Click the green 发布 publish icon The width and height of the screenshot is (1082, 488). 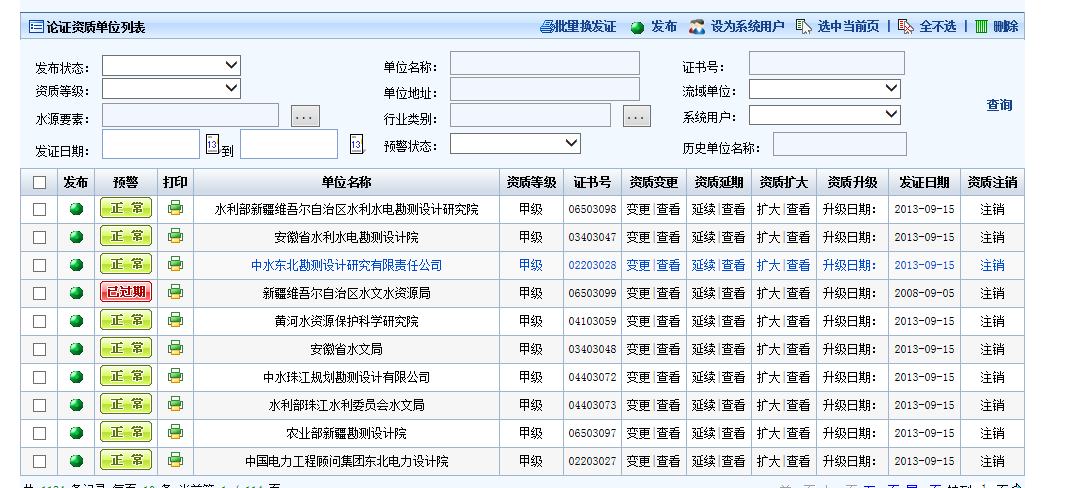[638, 28]
